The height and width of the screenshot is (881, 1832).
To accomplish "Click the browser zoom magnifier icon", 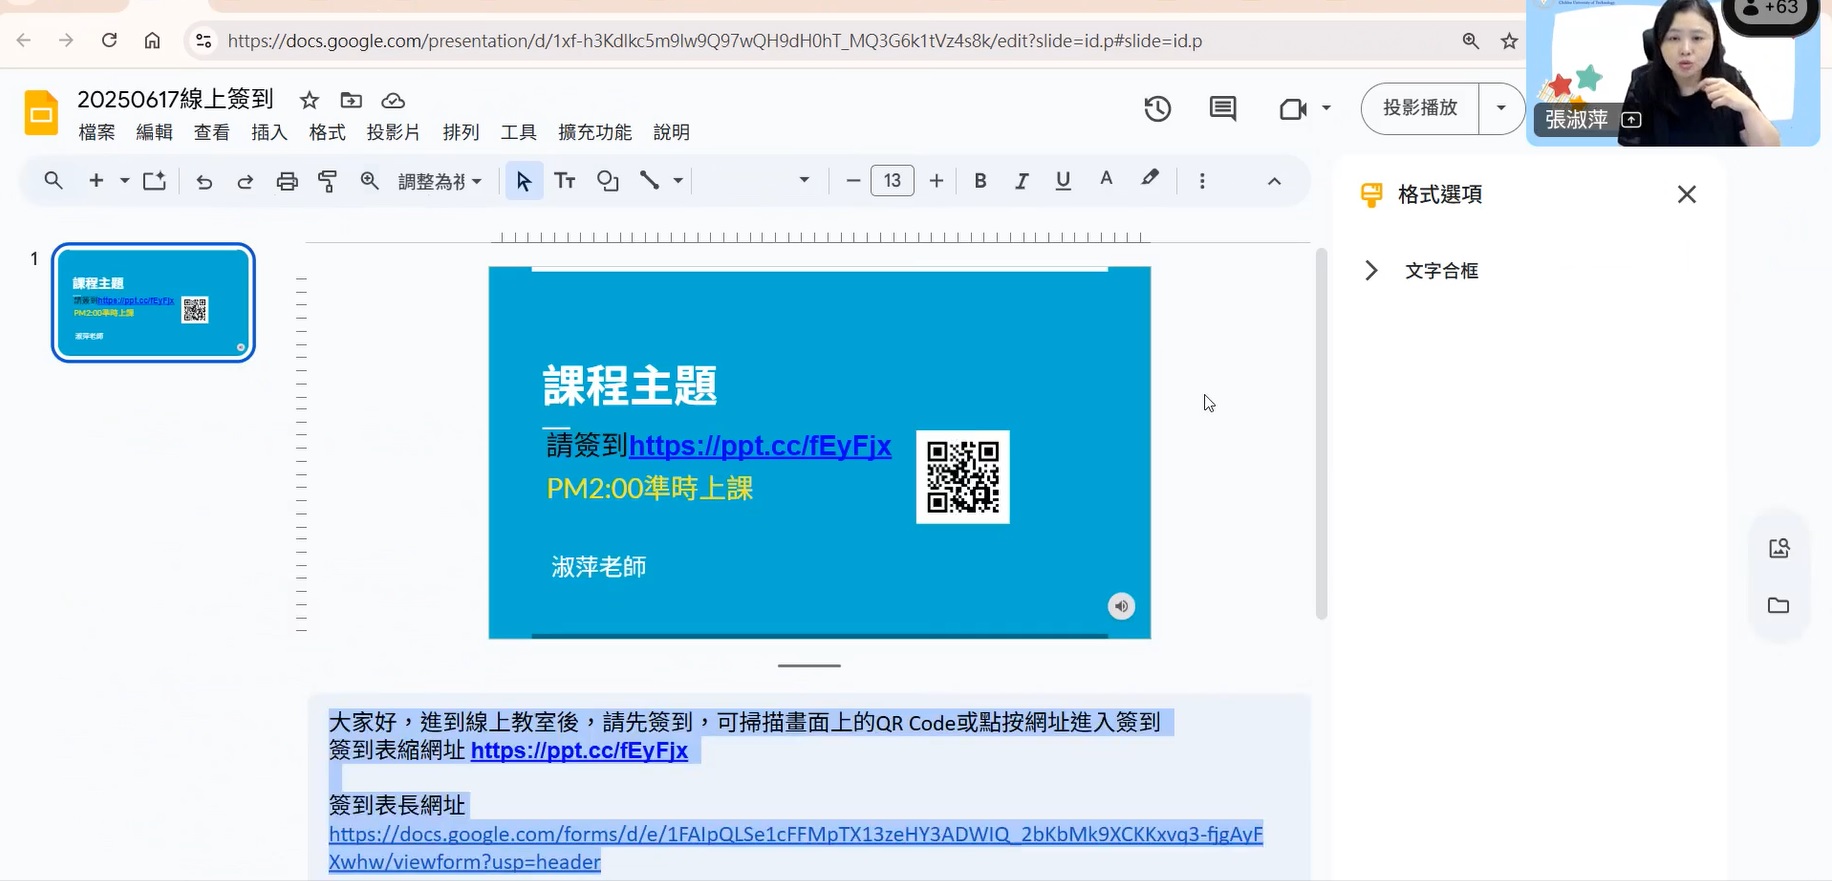I will click(x=1470, y=41).
